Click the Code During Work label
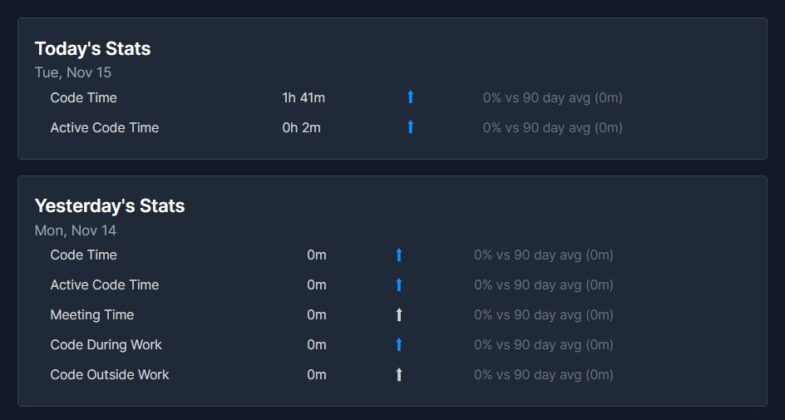 point(106,345)
